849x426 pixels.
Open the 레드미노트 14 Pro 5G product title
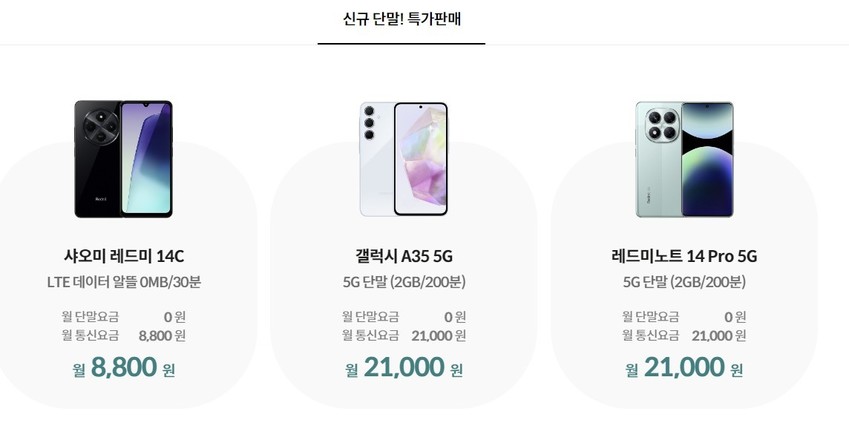coord(684,256)
